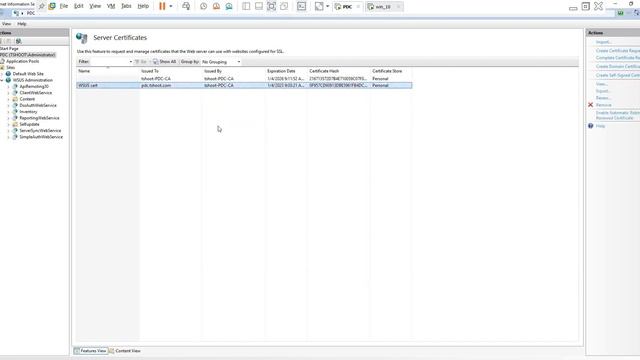
Task: Click the unity mode icon
Action: tap(284, 6)
